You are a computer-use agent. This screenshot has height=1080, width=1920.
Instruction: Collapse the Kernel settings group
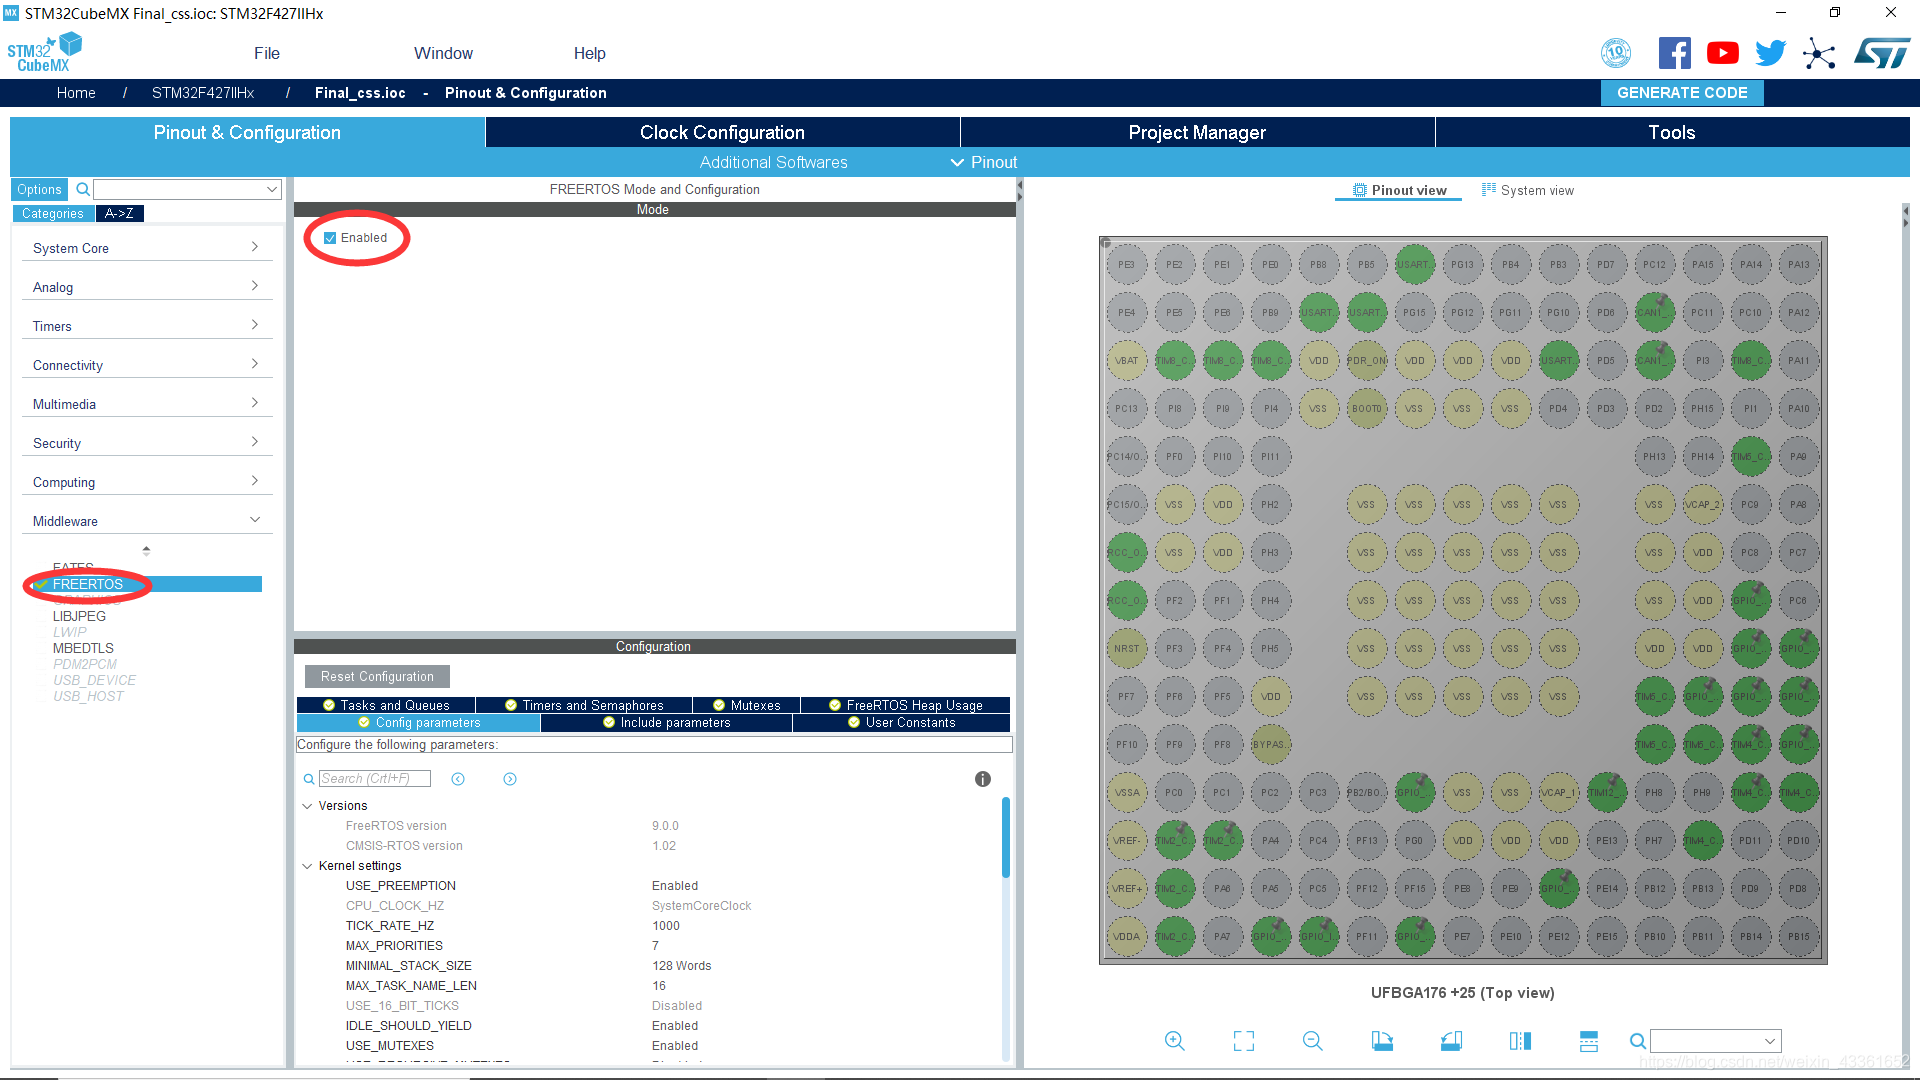coord(307,866)
